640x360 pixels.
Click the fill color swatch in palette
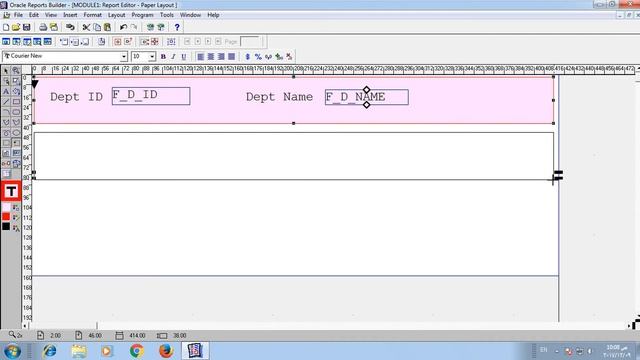coord(6,207)
